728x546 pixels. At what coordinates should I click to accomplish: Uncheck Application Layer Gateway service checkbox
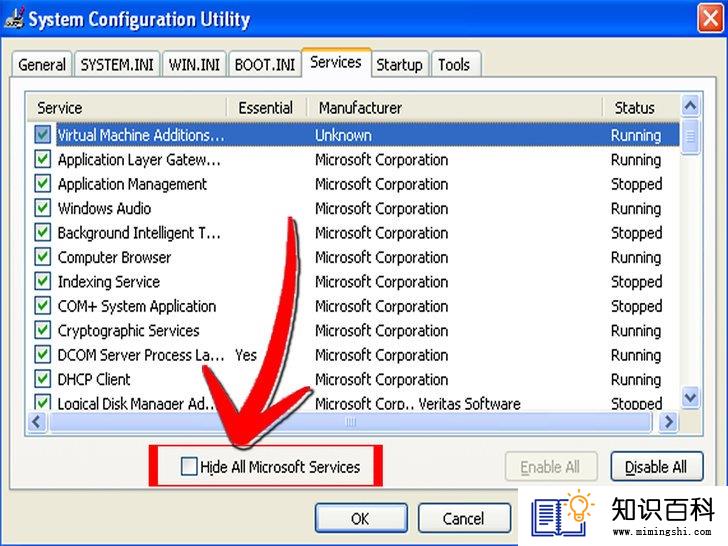(43, 159)
